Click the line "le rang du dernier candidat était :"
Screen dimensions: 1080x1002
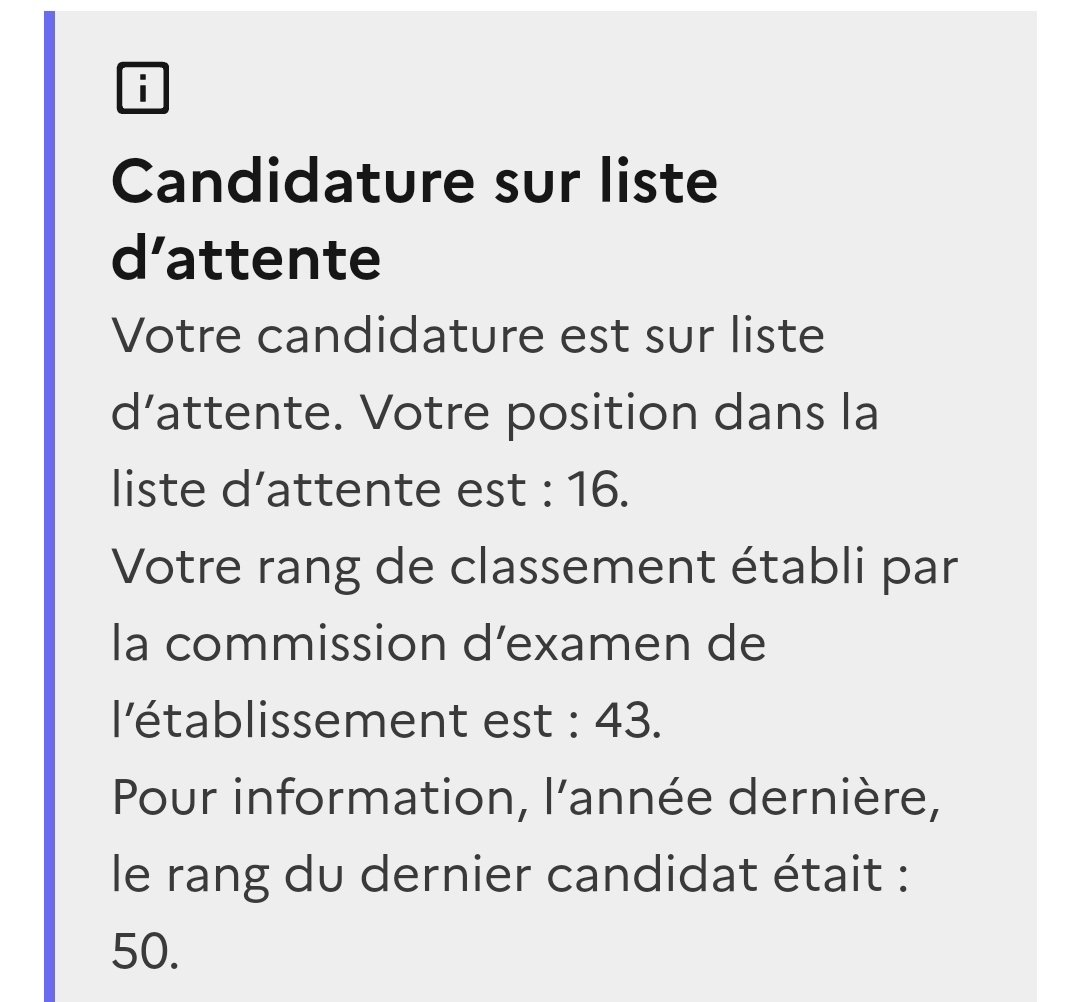[x=510, y=875]
